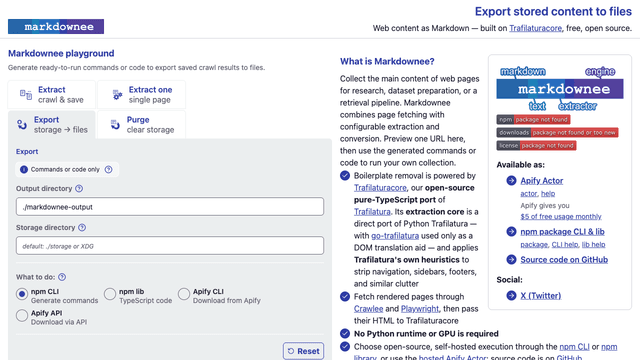The image size is (640, 360).
Task: Switch to the Extract one single page tab
Action: click(x=142, y=95)
